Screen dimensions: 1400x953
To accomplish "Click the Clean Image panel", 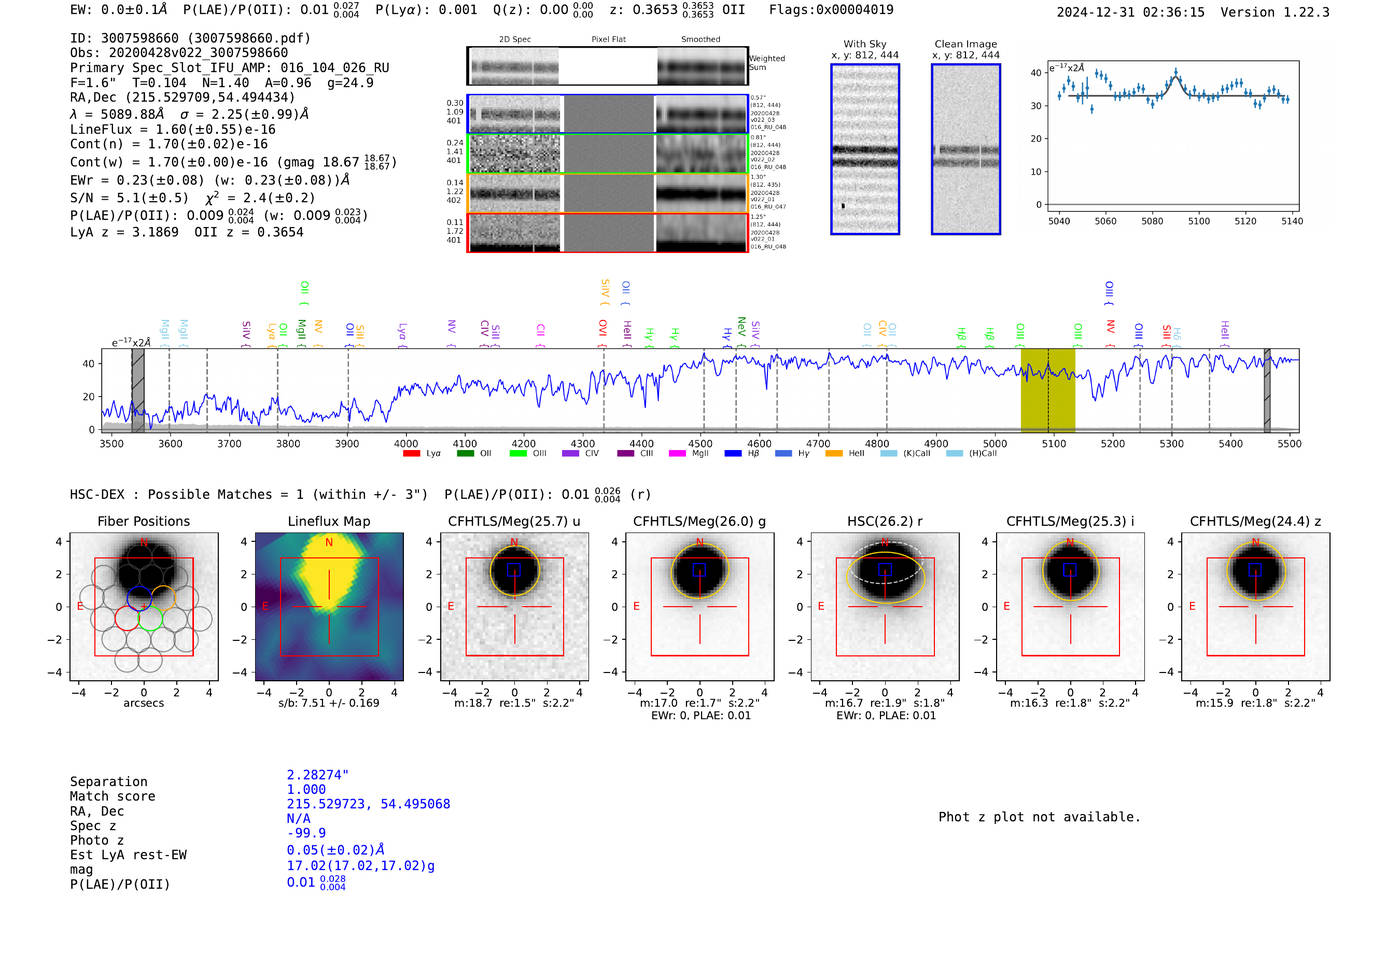I will pos(966,149).
